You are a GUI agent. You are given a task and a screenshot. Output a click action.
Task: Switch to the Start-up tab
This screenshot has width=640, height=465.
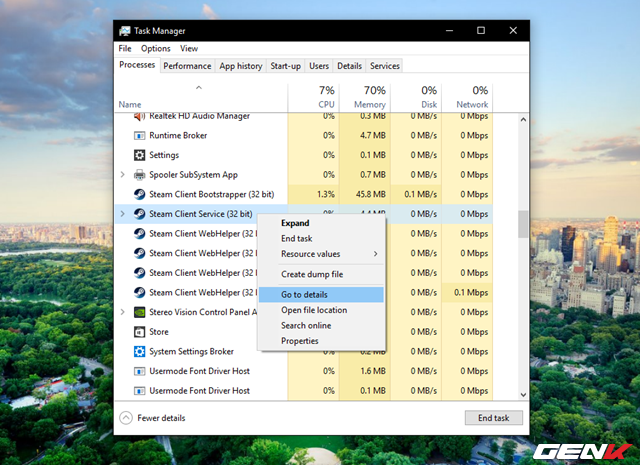(285, 66)
